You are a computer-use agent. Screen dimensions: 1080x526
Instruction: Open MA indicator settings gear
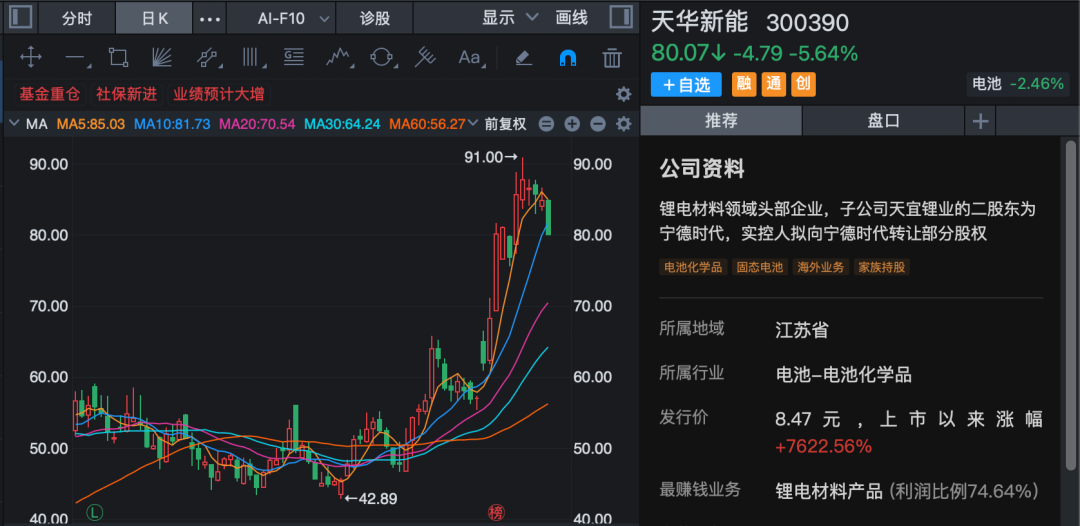(x=624, y=124)
